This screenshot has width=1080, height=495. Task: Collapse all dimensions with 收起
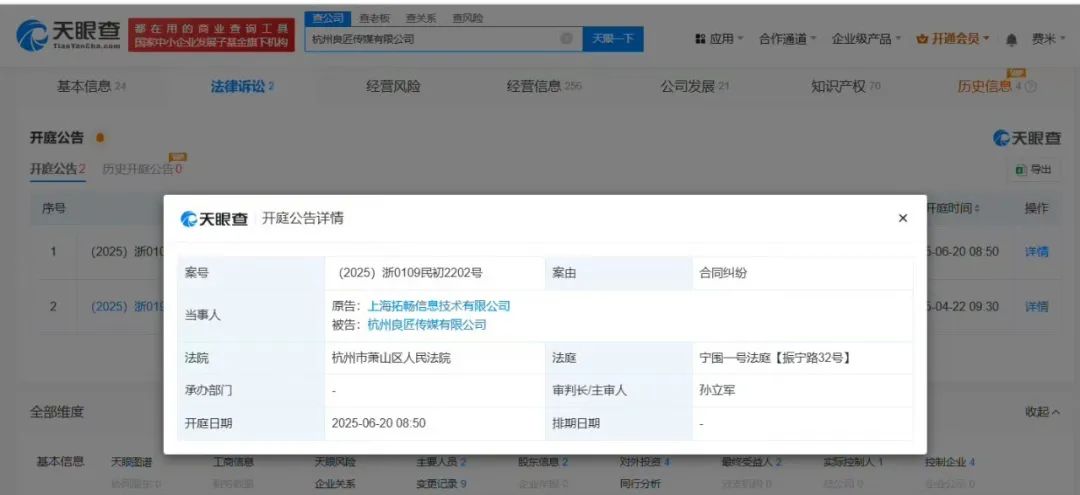point(1043,412)
